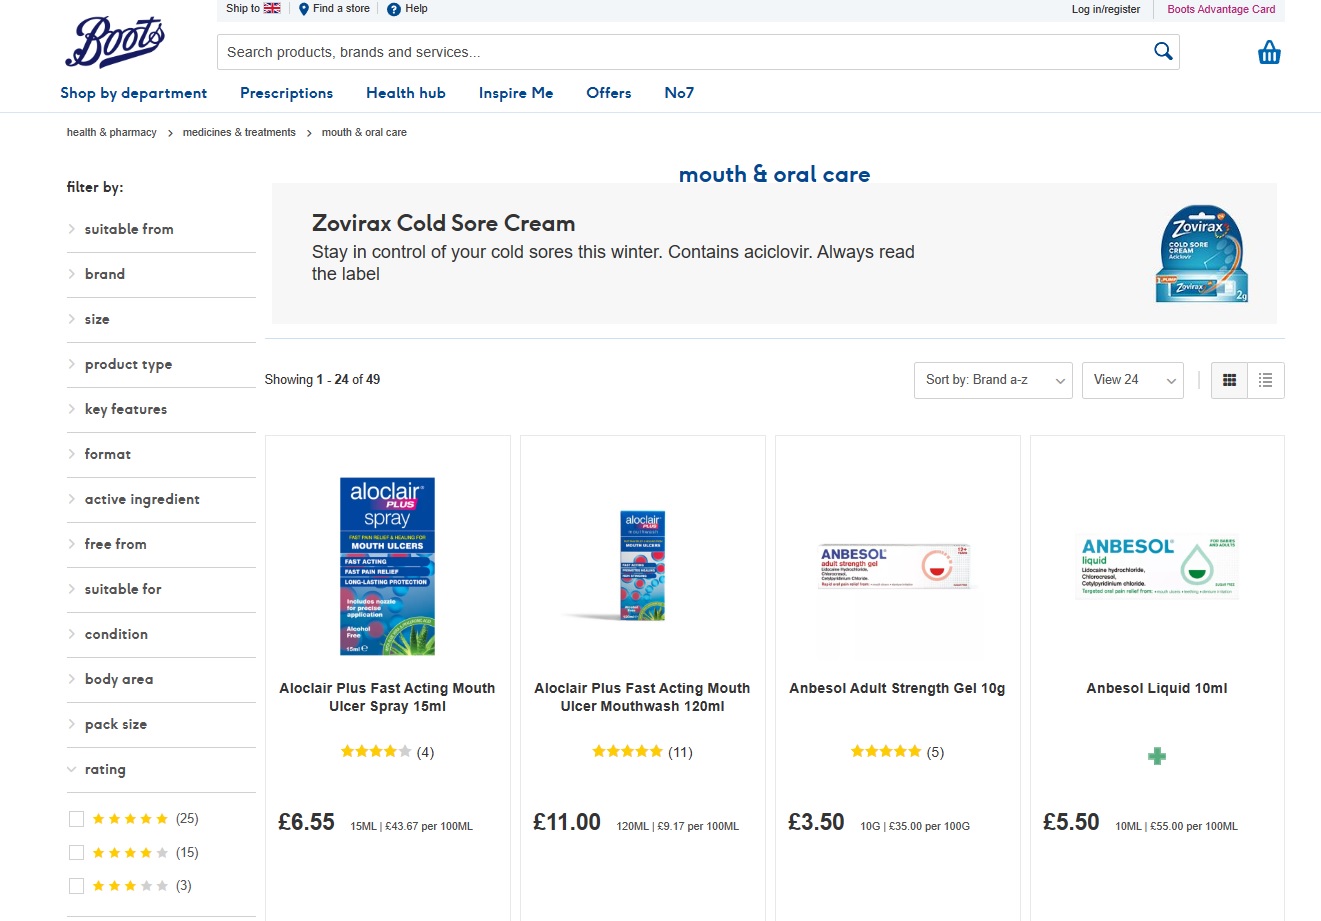The width and height of the screenshot is (1321, 921).
Task: Tick the five-star rating checkbox
Action: click(76, 819)
